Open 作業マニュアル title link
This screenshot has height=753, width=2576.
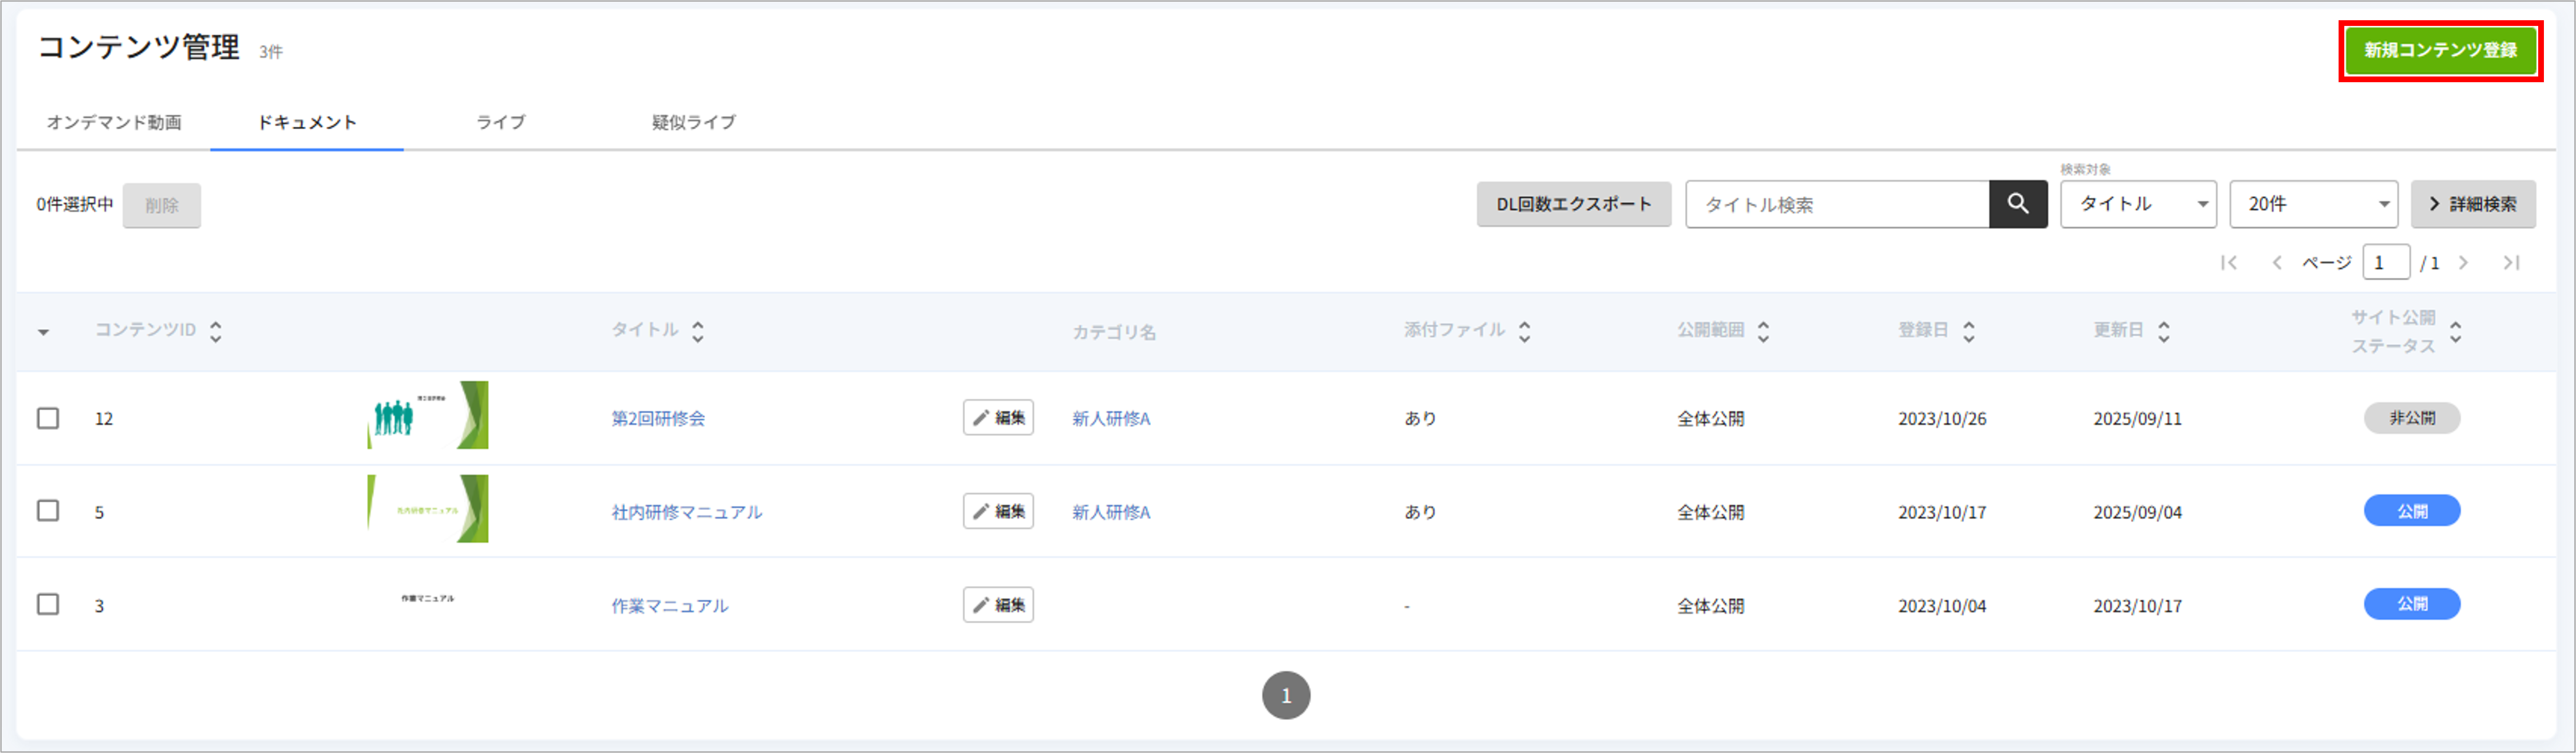670,606
